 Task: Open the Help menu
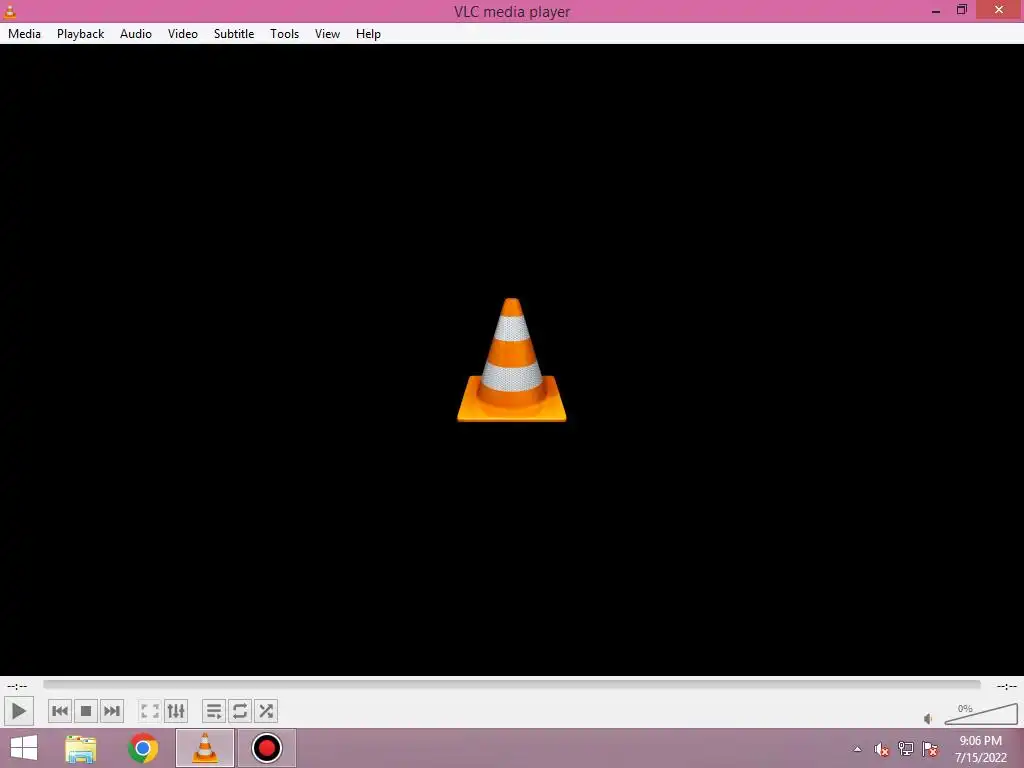point(368,34)
